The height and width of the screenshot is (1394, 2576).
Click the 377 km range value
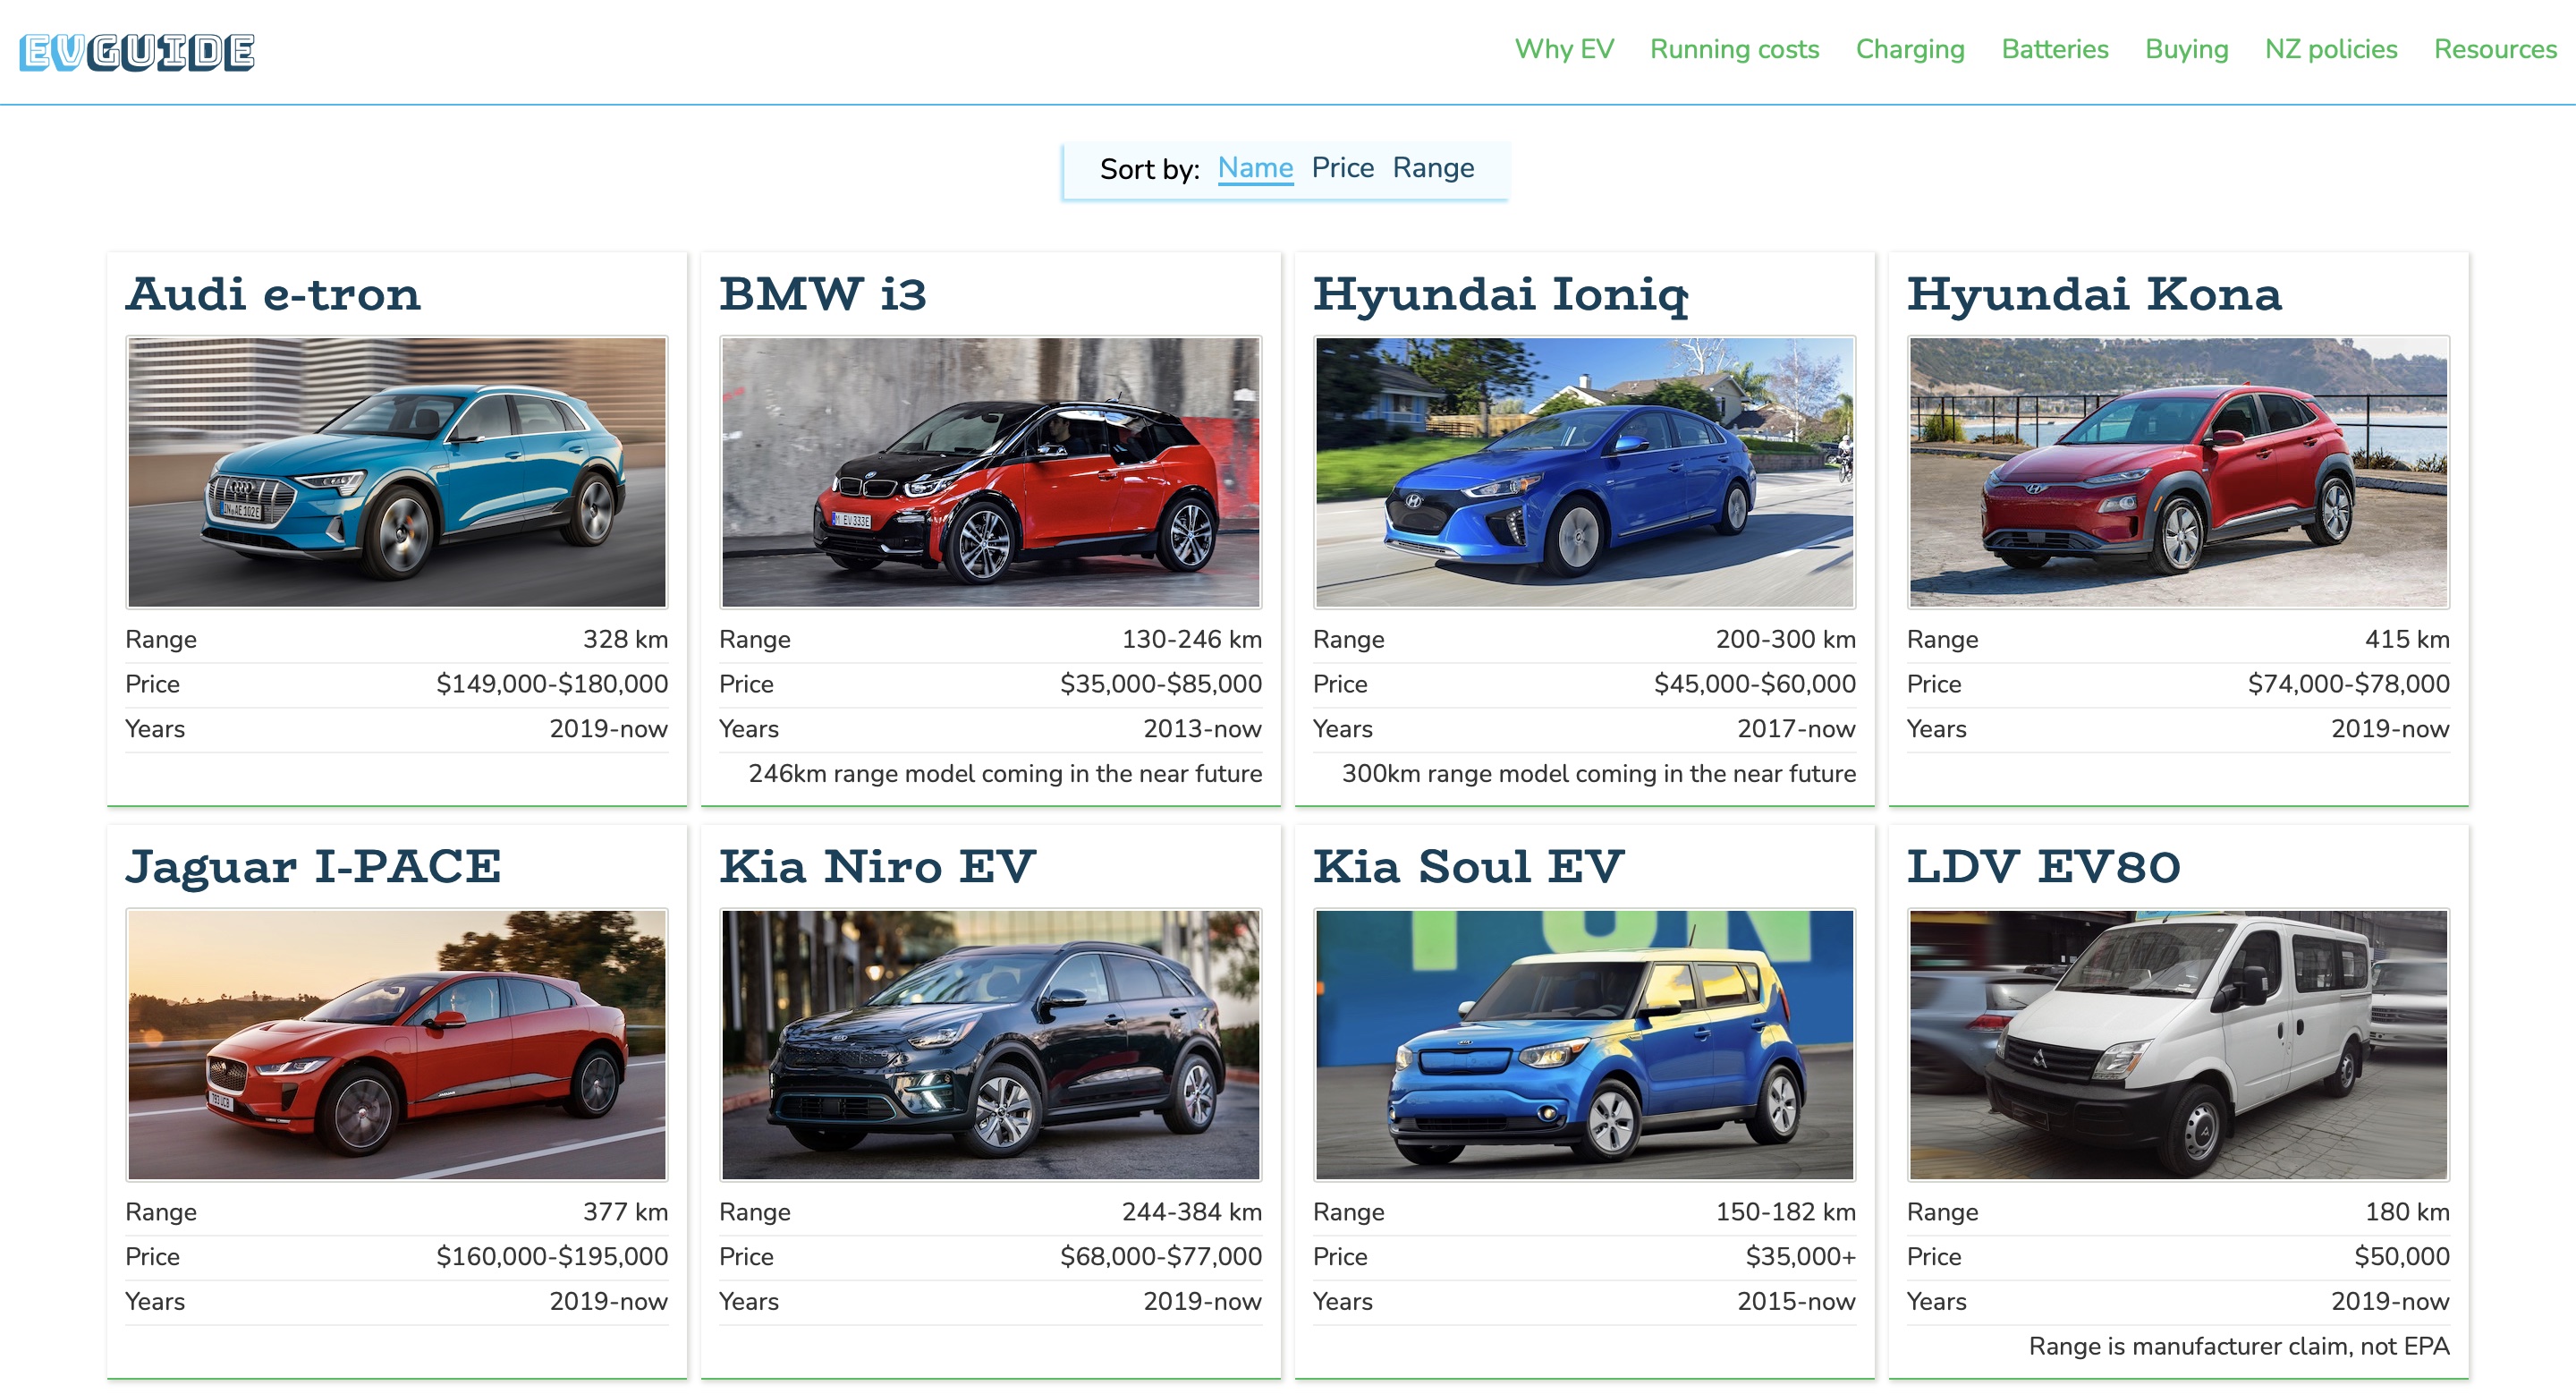pos(625,1212)
